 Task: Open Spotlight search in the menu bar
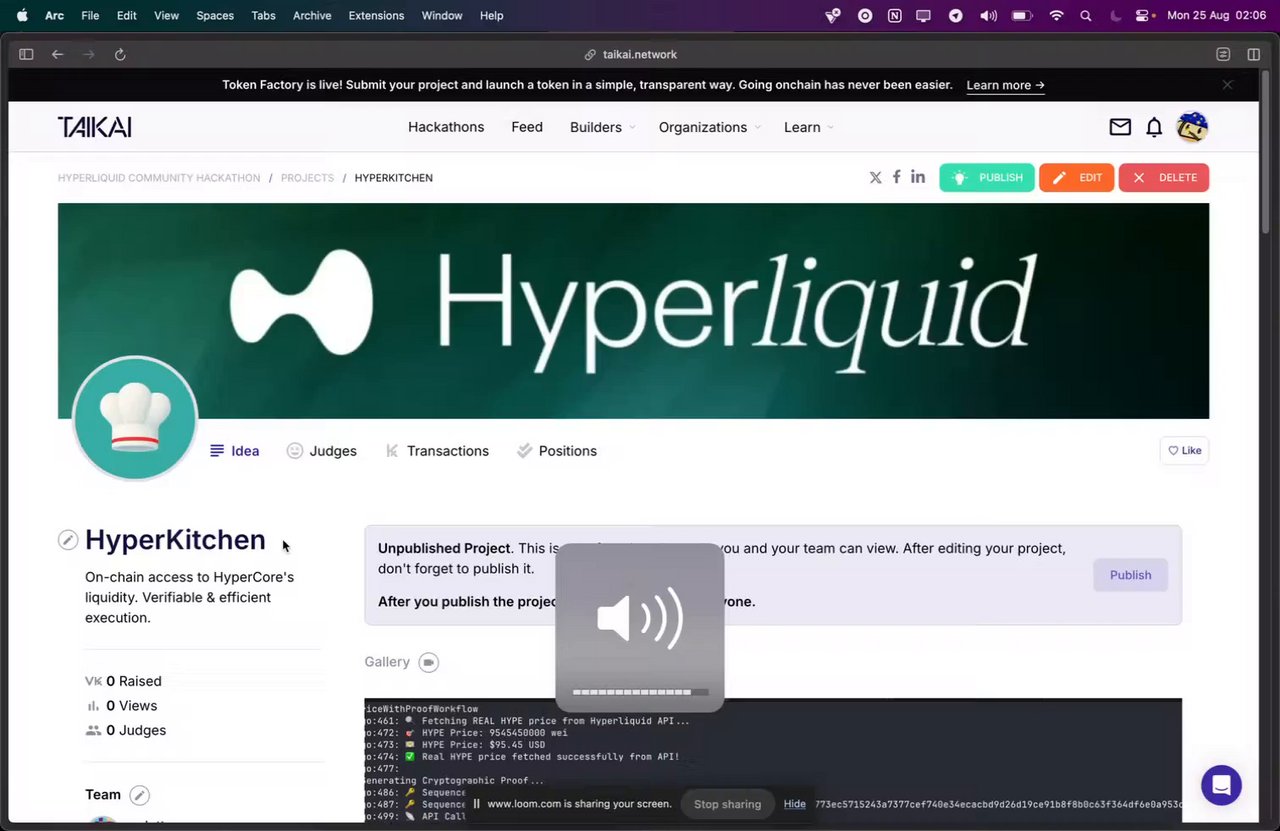1086,15
